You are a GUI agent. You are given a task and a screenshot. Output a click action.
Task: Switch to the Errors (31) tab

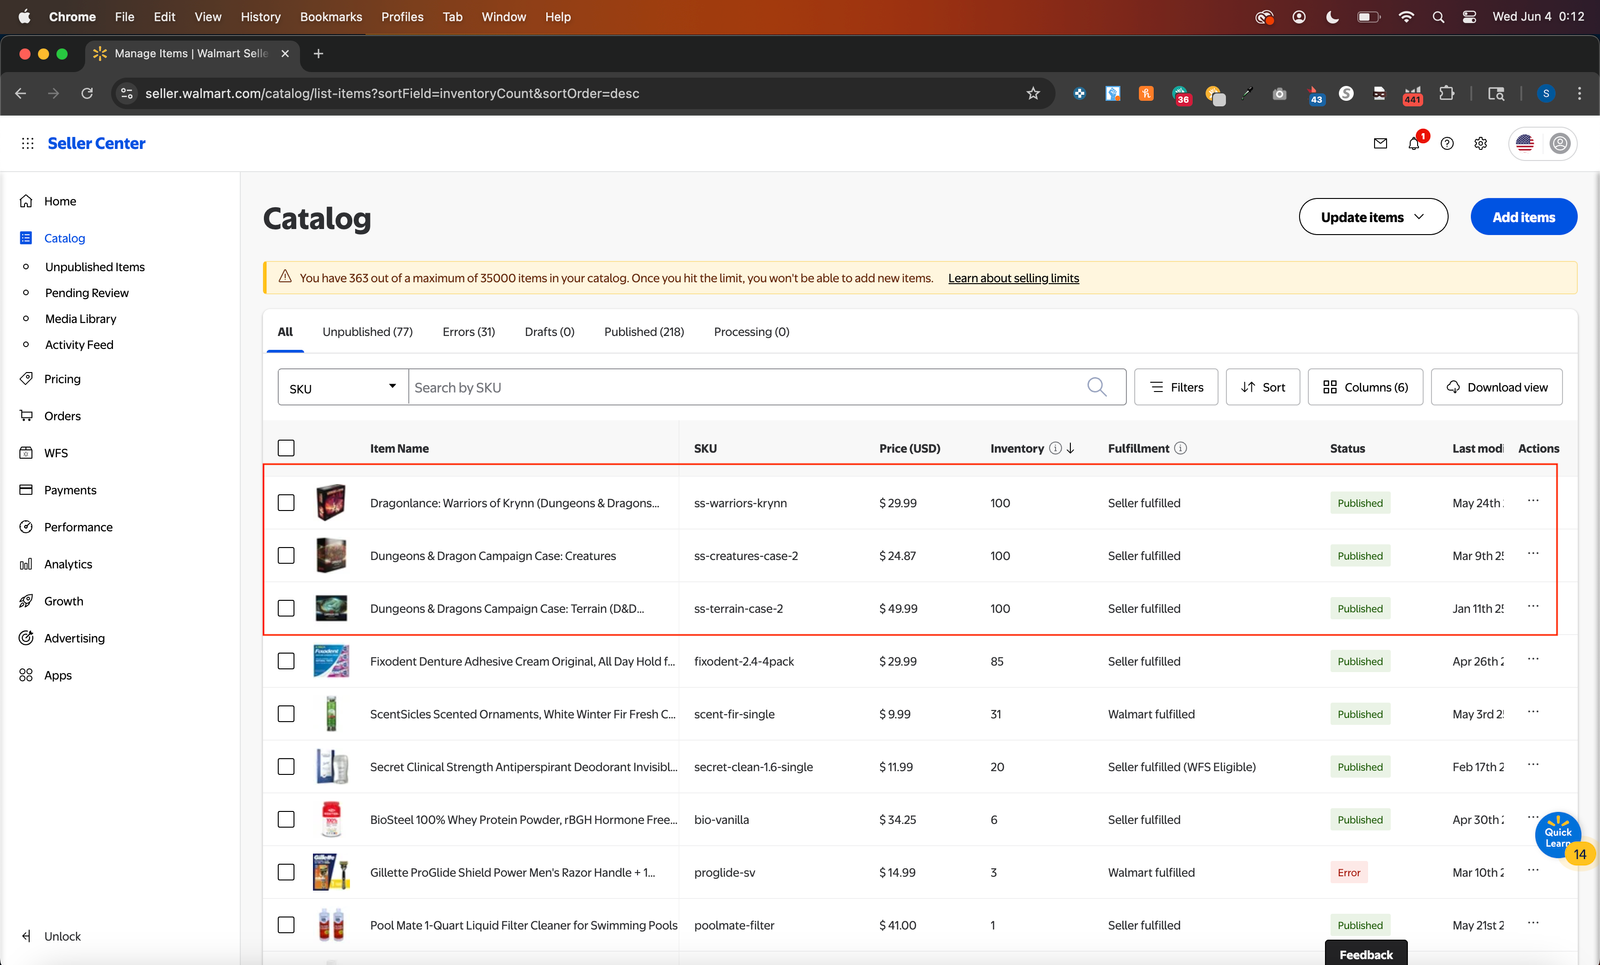tap(469, 332)
